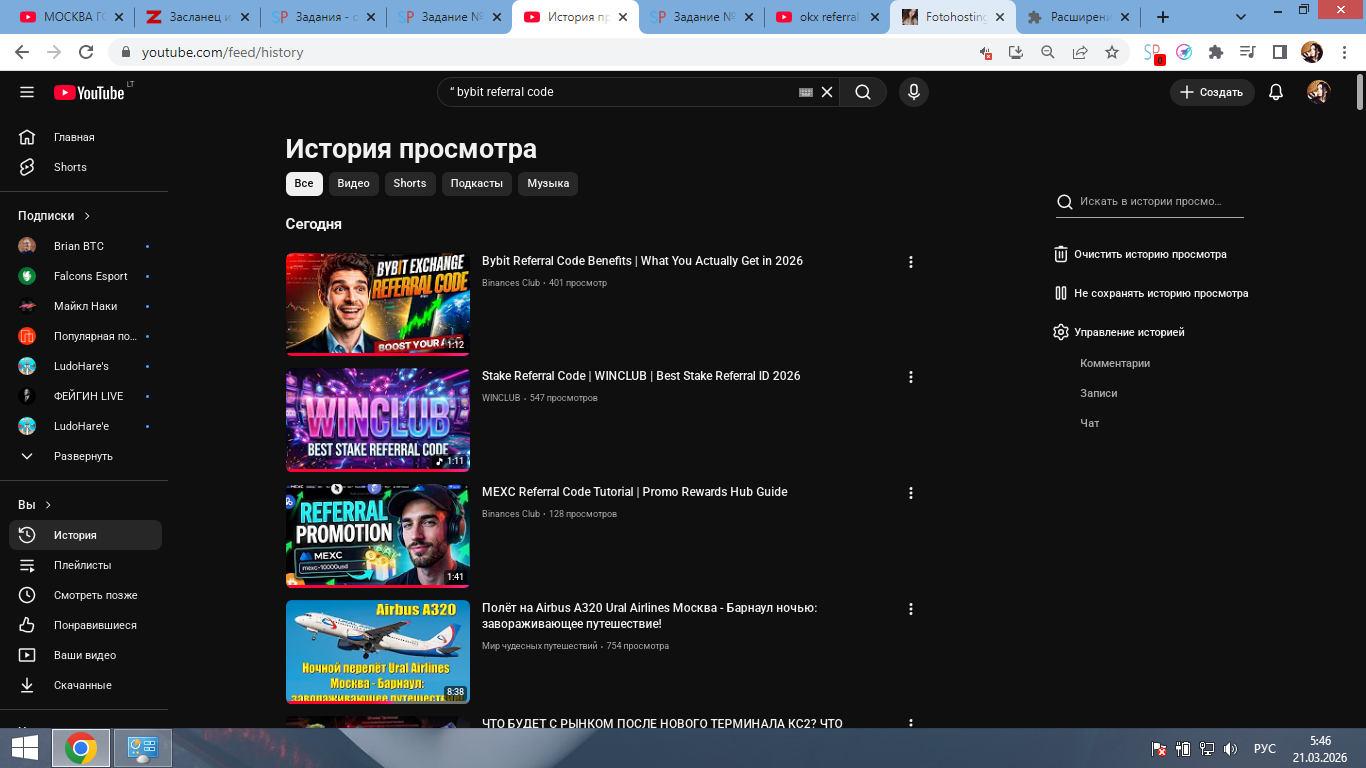
Task: Switch to the okx referral tab
Action: click(826, 17)
